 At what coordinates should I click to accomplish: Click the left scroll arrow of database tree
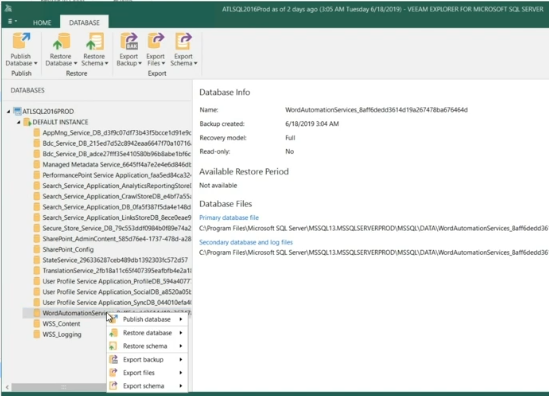(x=7, y=387)
